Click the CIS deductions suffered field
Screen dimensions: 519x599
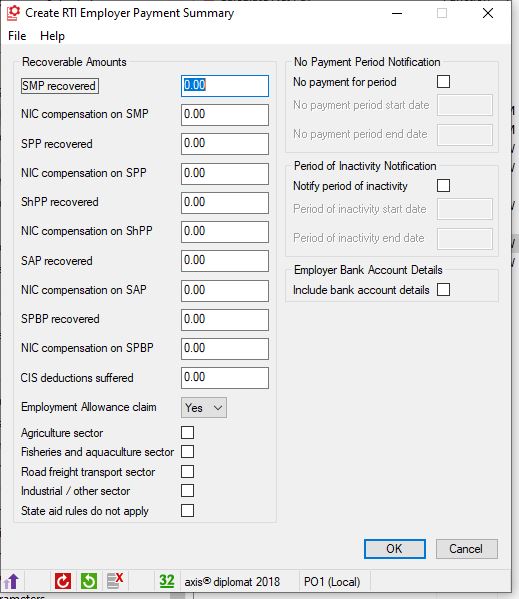(225, 378)
